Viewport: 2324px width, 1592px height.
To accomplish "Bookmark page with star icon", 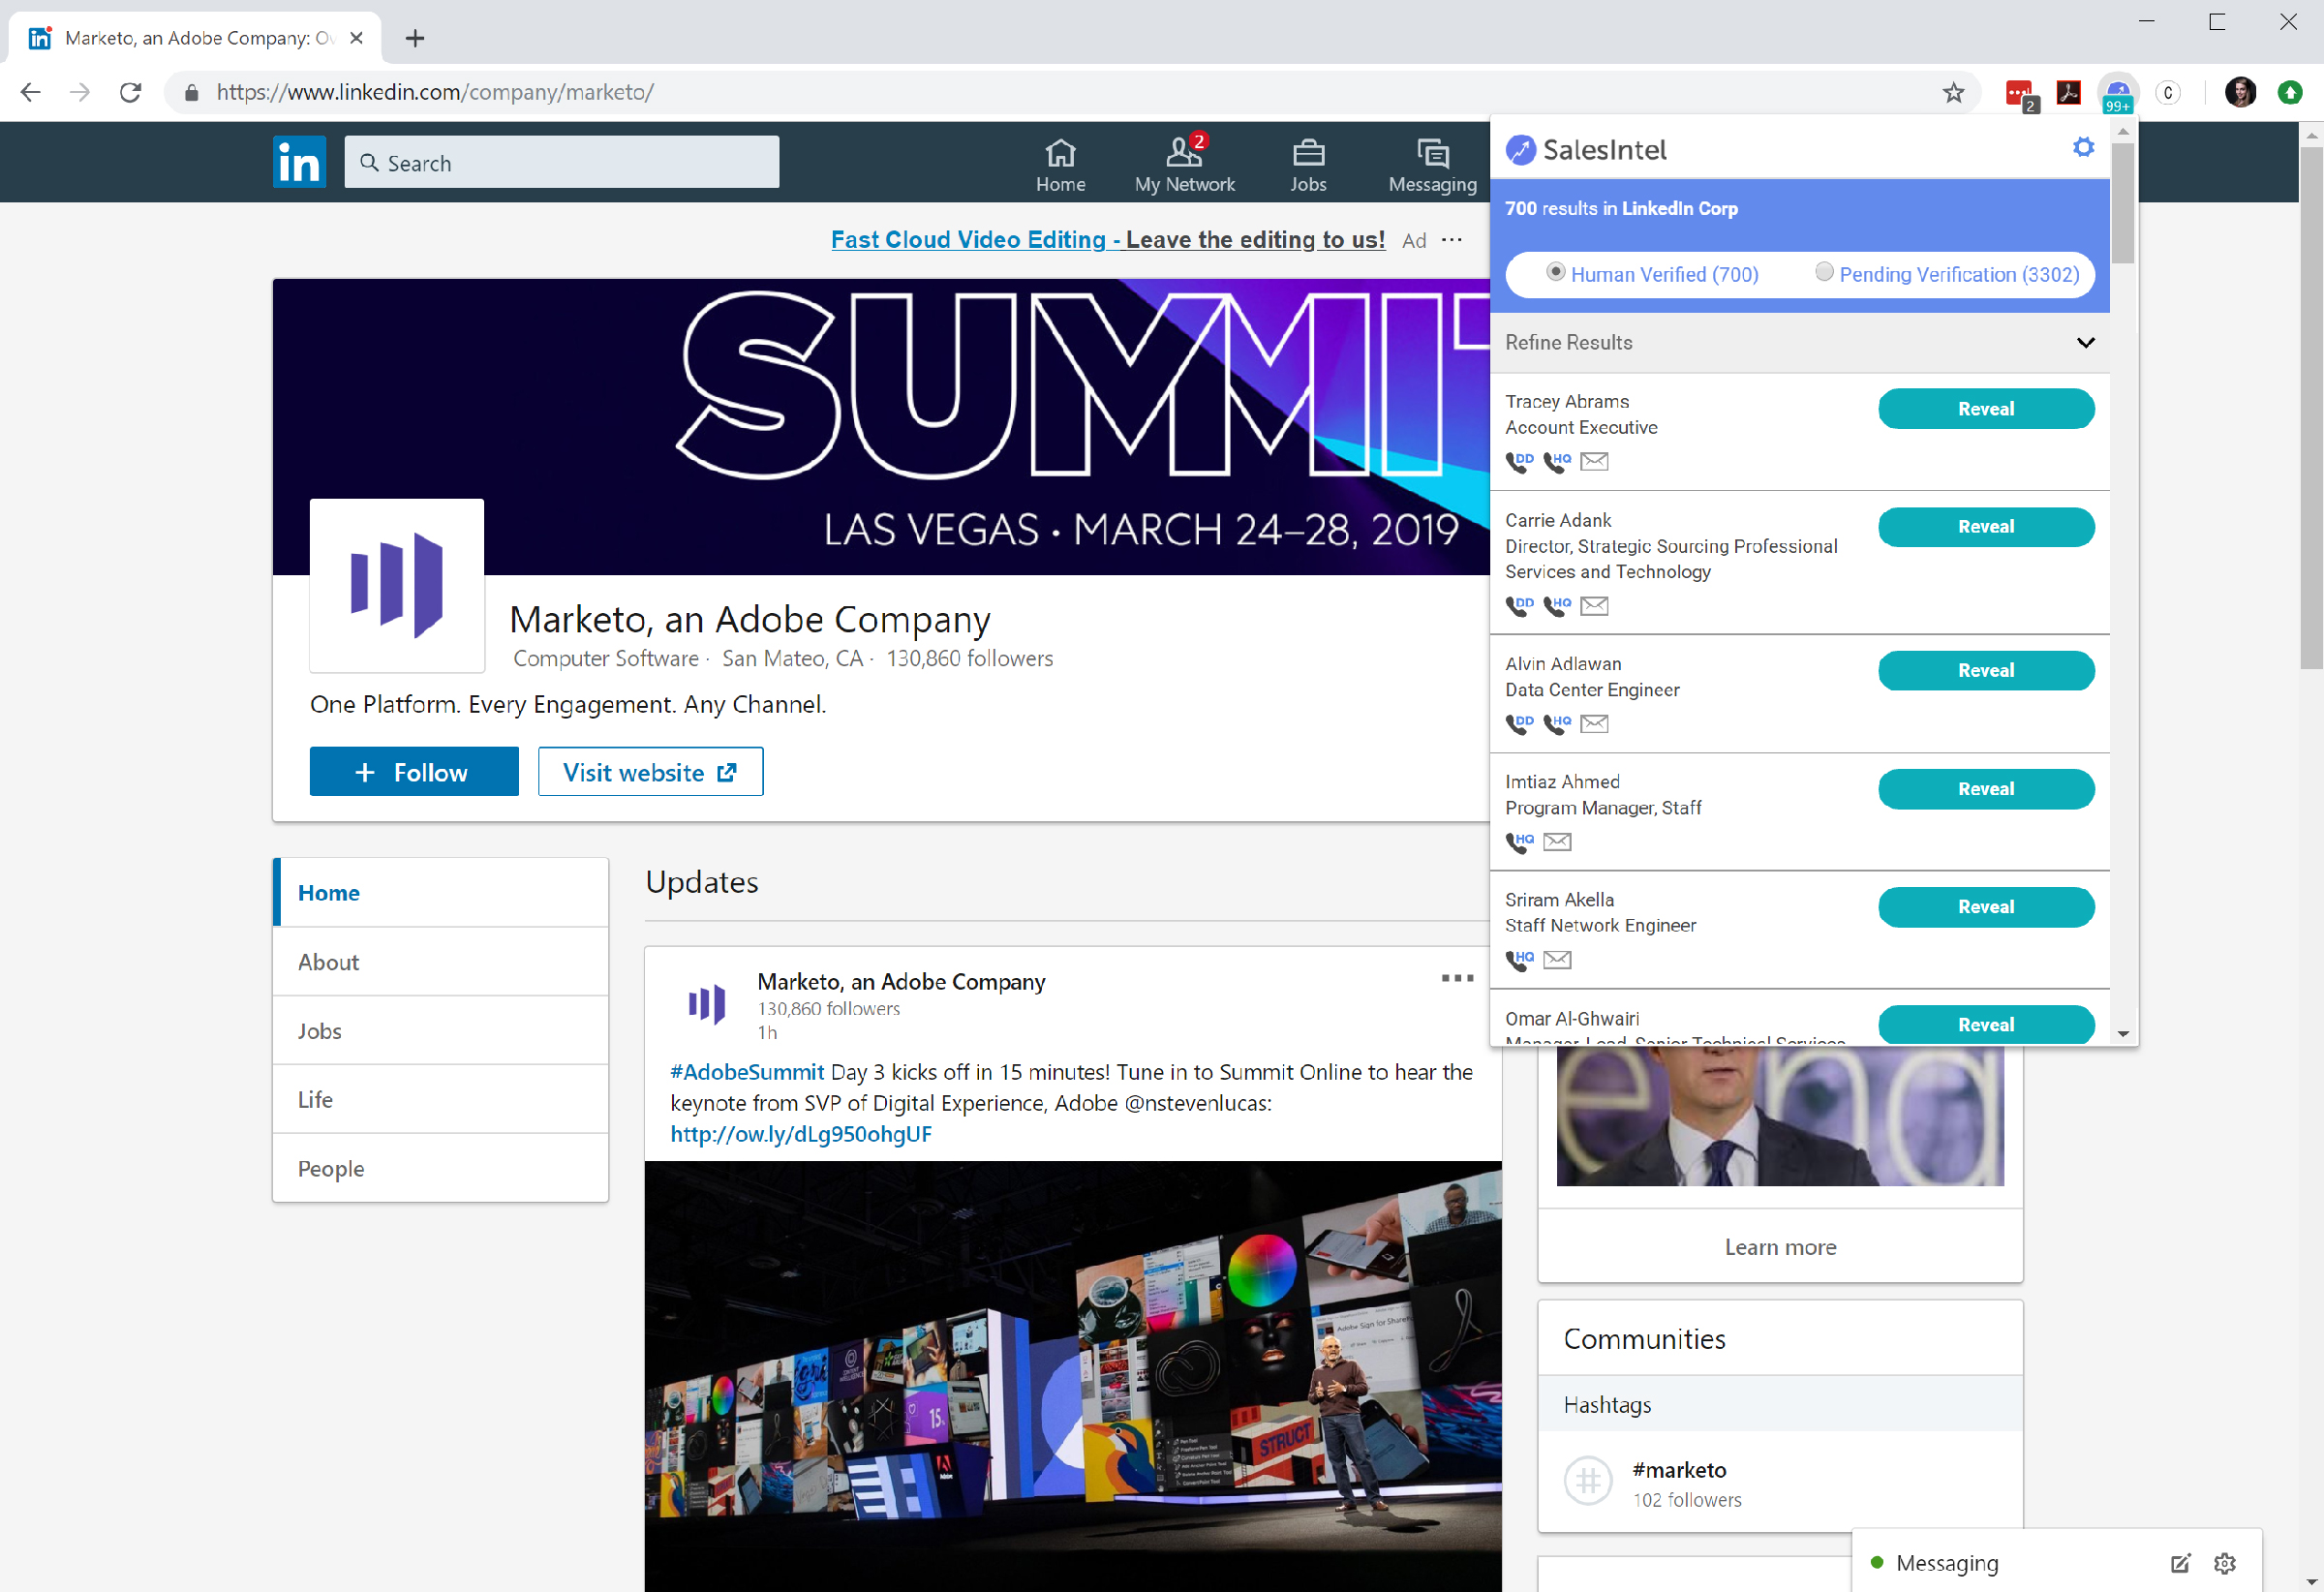I will coord(1953,93).
